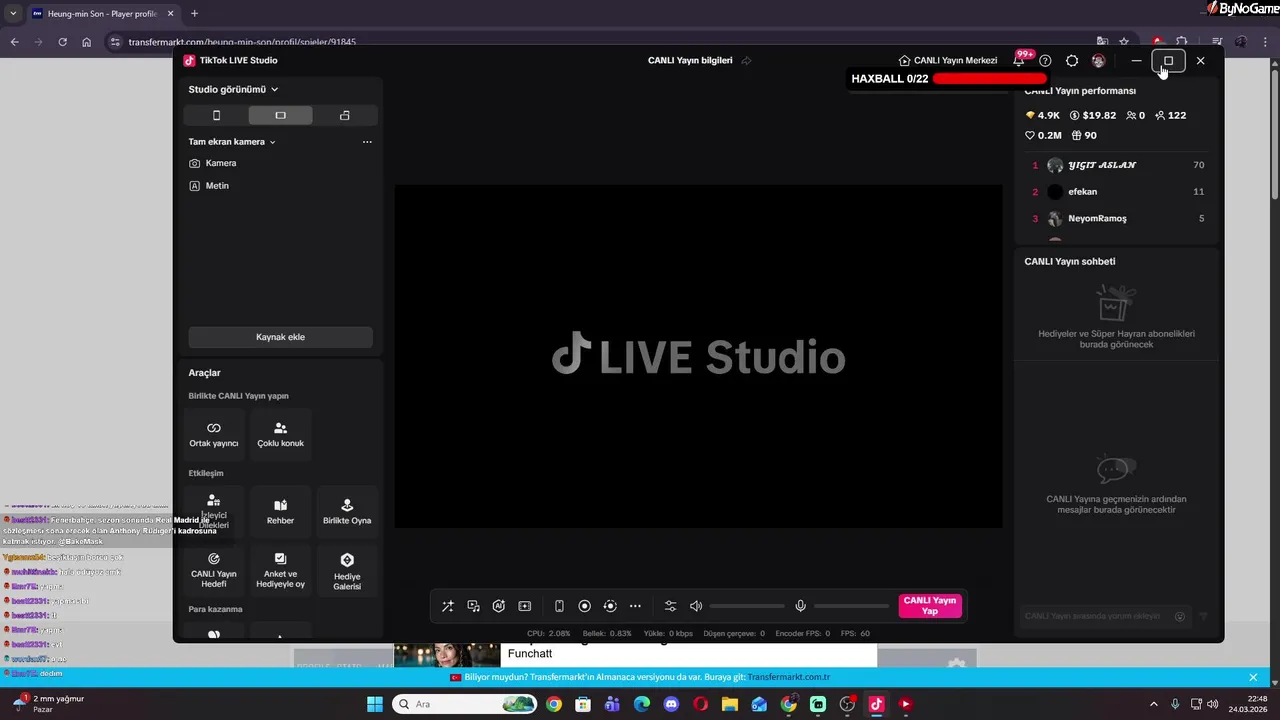
Task: Click the phone preview icon in bottom toolbar
Action: (559, 606)
